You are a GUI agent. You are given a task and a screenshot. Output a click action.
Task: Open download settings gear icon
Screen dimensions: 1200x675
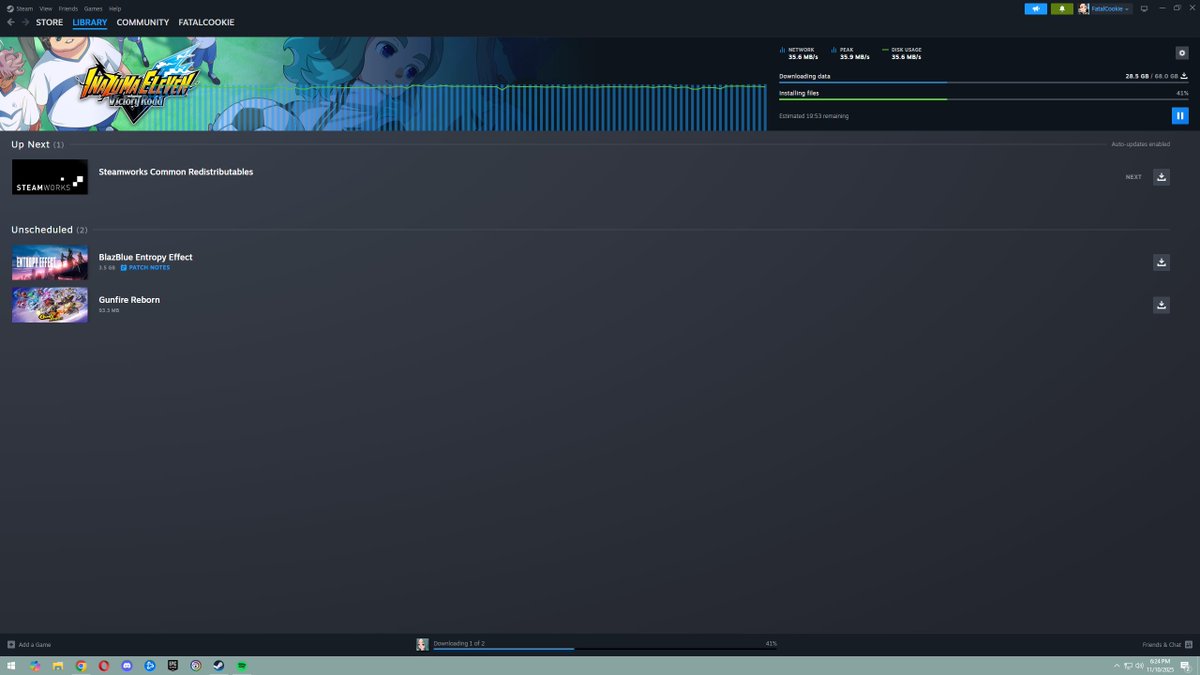(1181, 53)
